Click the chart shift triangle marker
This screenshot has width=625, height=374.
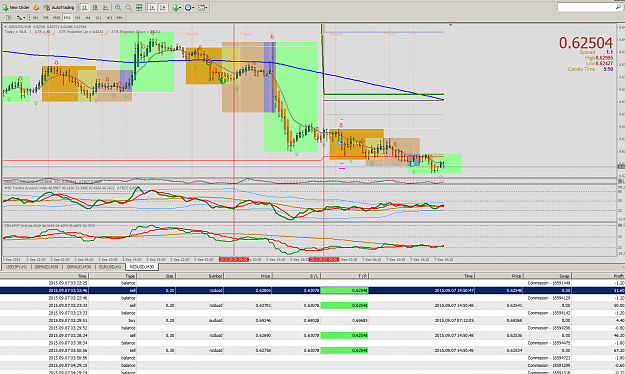[450, 25]
